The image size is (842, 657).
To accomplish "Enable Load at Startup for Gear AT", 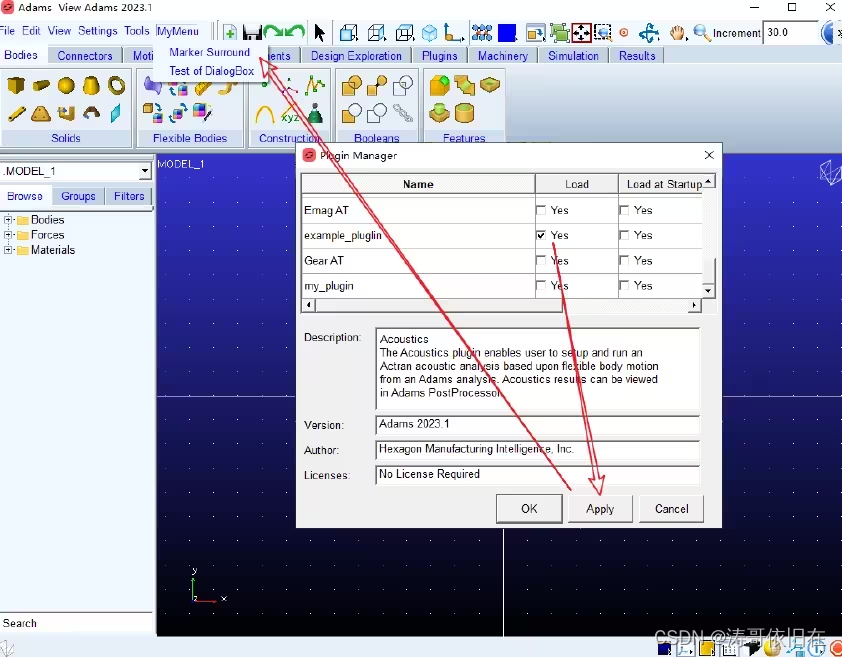I will [x=624, y=261].
